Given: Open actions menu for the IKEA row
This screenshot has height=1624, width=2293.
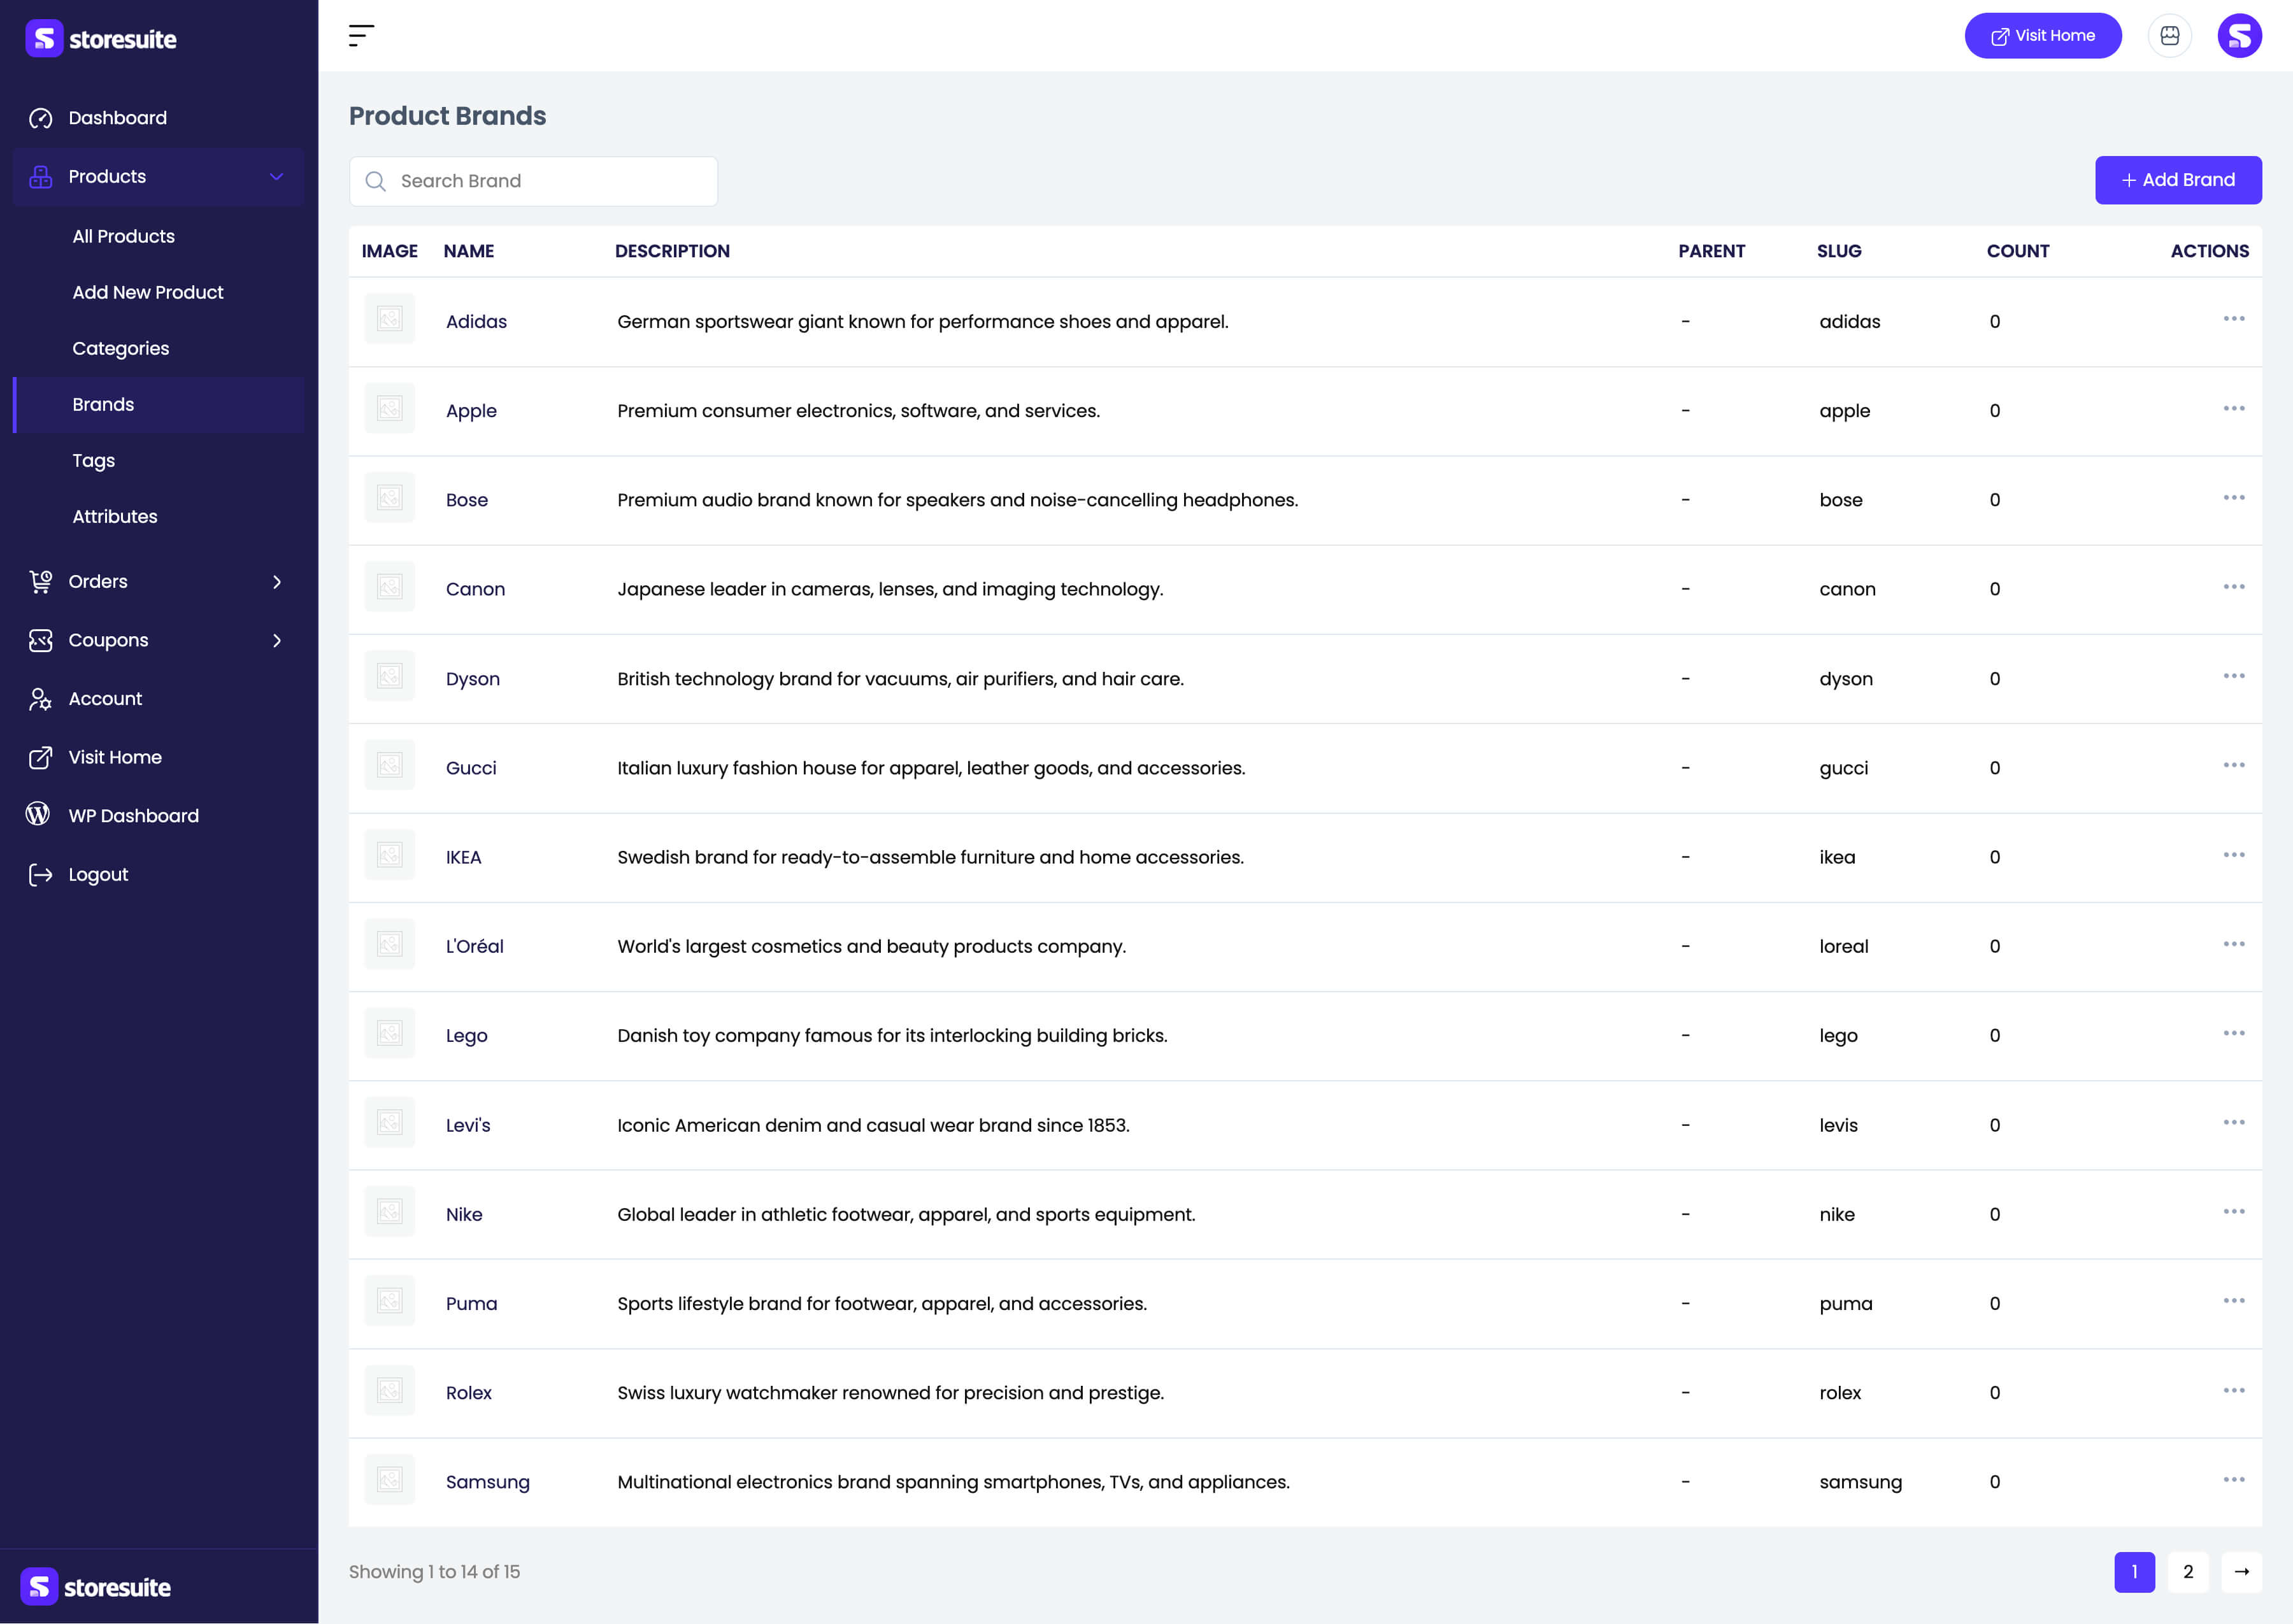Looking at the screenshot, I should [x=2233, y=855].
